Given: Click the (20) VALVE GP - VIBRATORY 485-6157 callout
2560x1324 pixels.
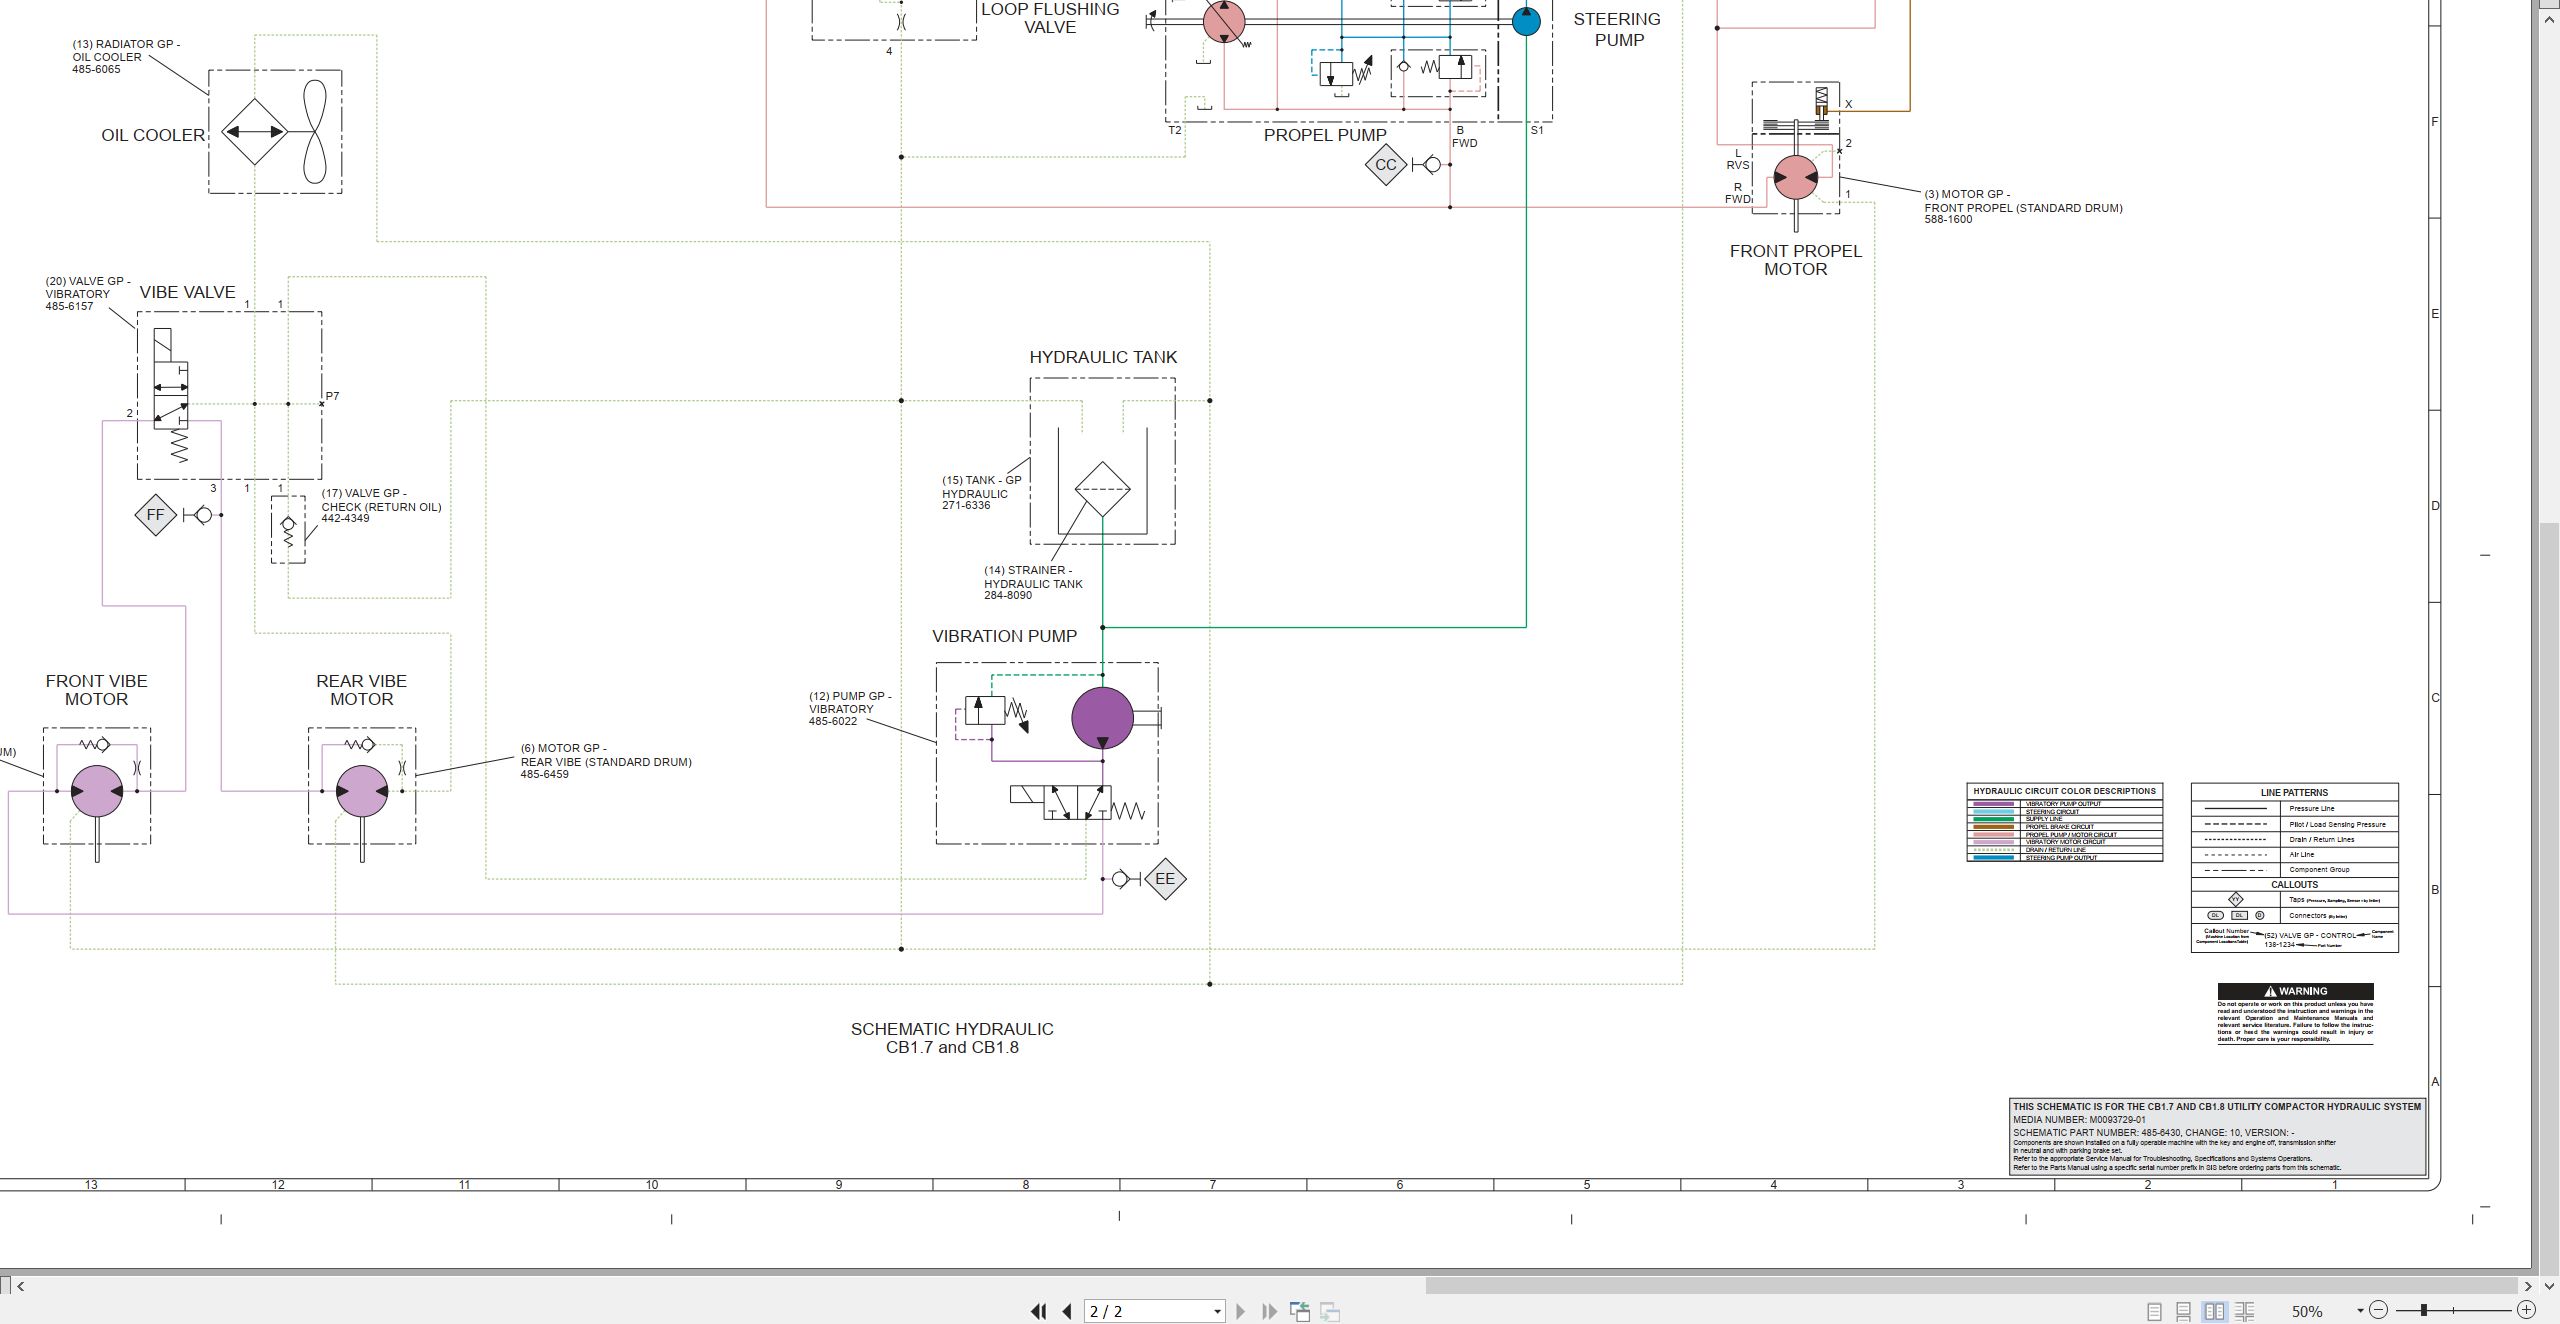Looking at the screenshot, I should (x=88, y=294).
